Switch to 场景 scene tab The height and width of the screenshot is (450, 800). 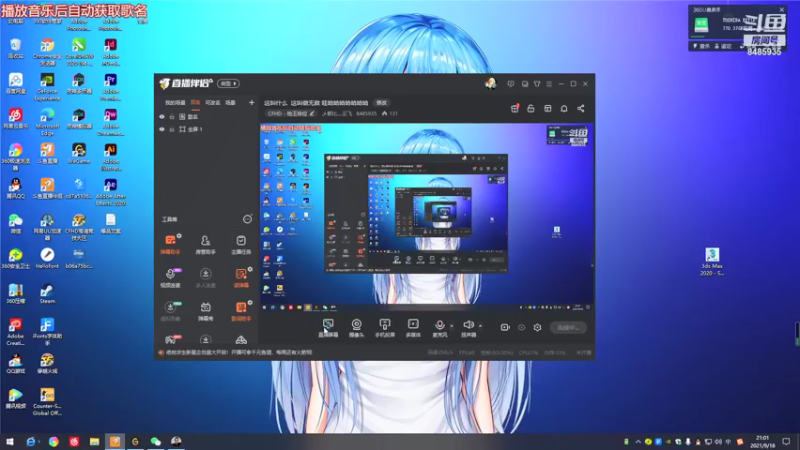231,103
